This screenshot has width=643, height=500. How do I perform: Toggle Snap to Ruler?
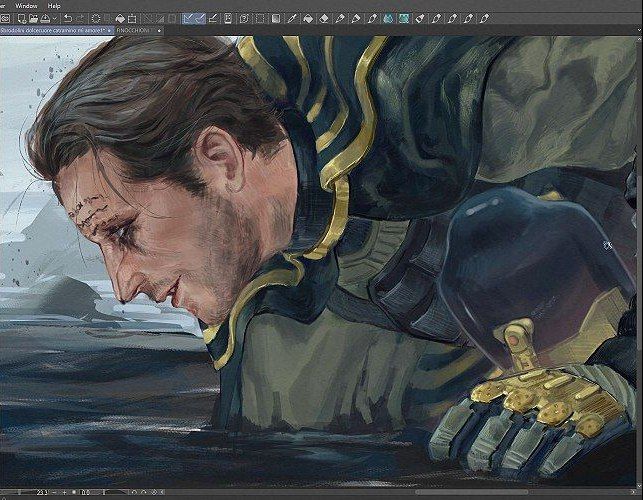tap(188, 18)
